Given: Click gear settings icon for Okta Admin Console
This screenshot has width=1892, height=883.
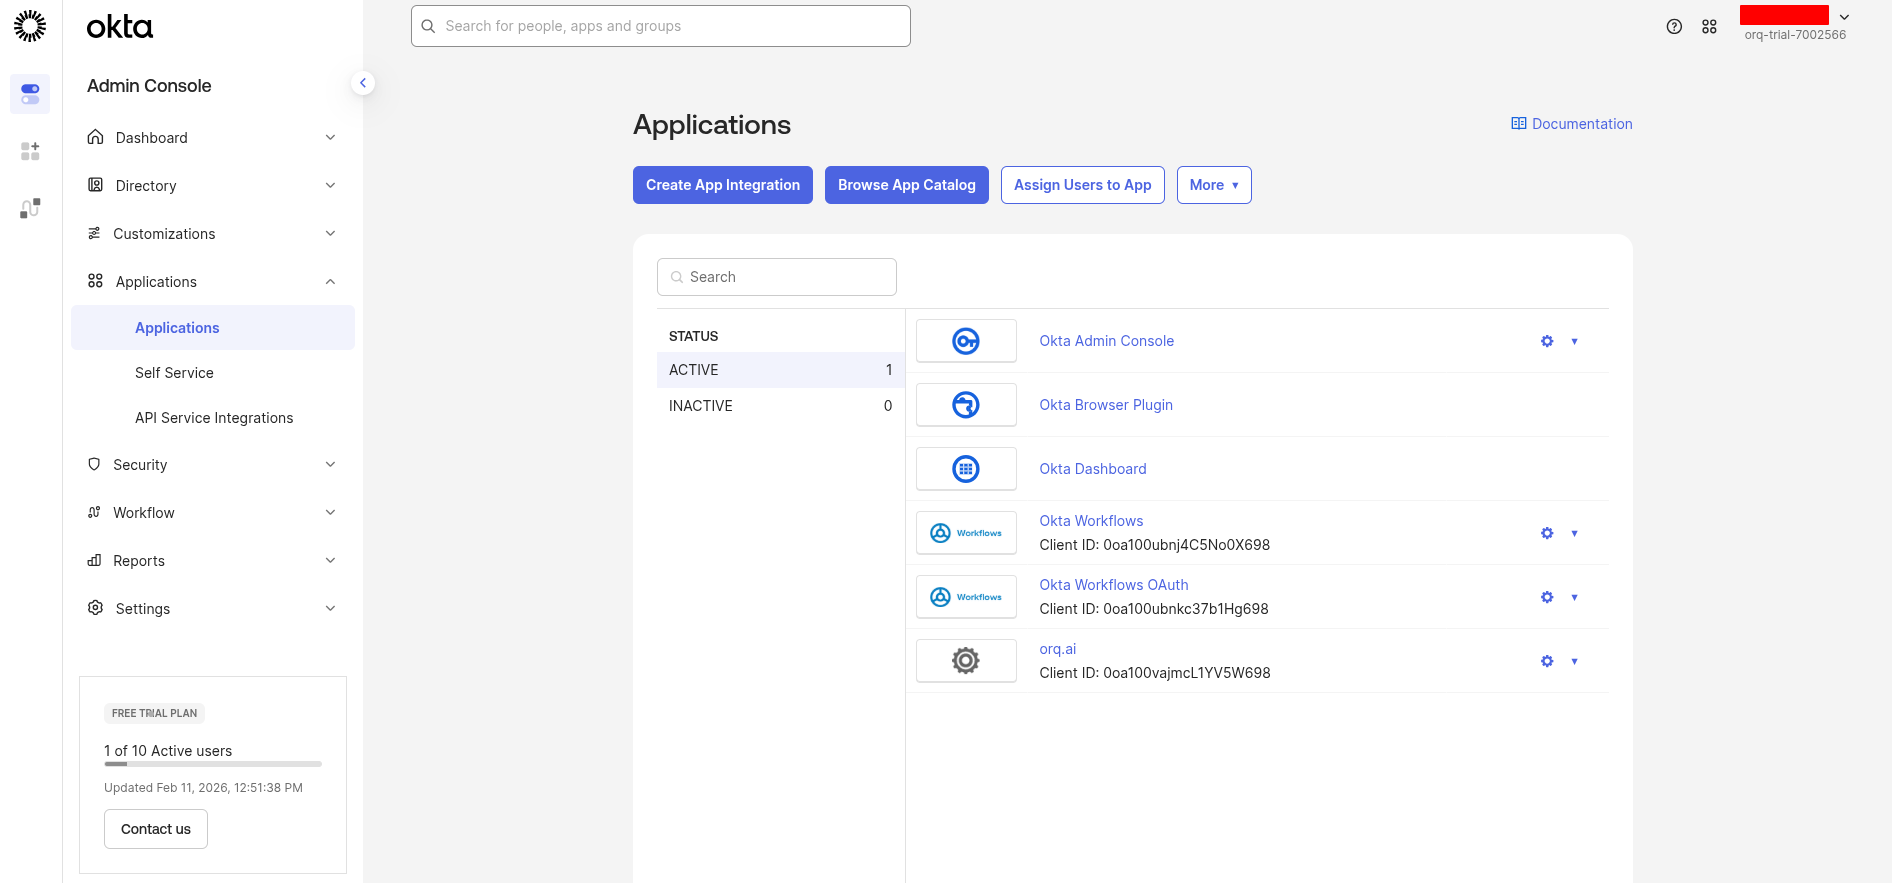Looking at the screenshot, I should (1547, 341).
